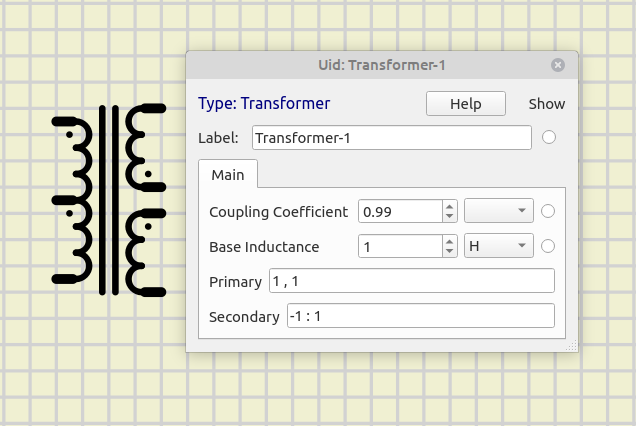The image size is (636, 426).
Task: Open the Coupling Coefficient unit dropdown
Action: [499, 211]
